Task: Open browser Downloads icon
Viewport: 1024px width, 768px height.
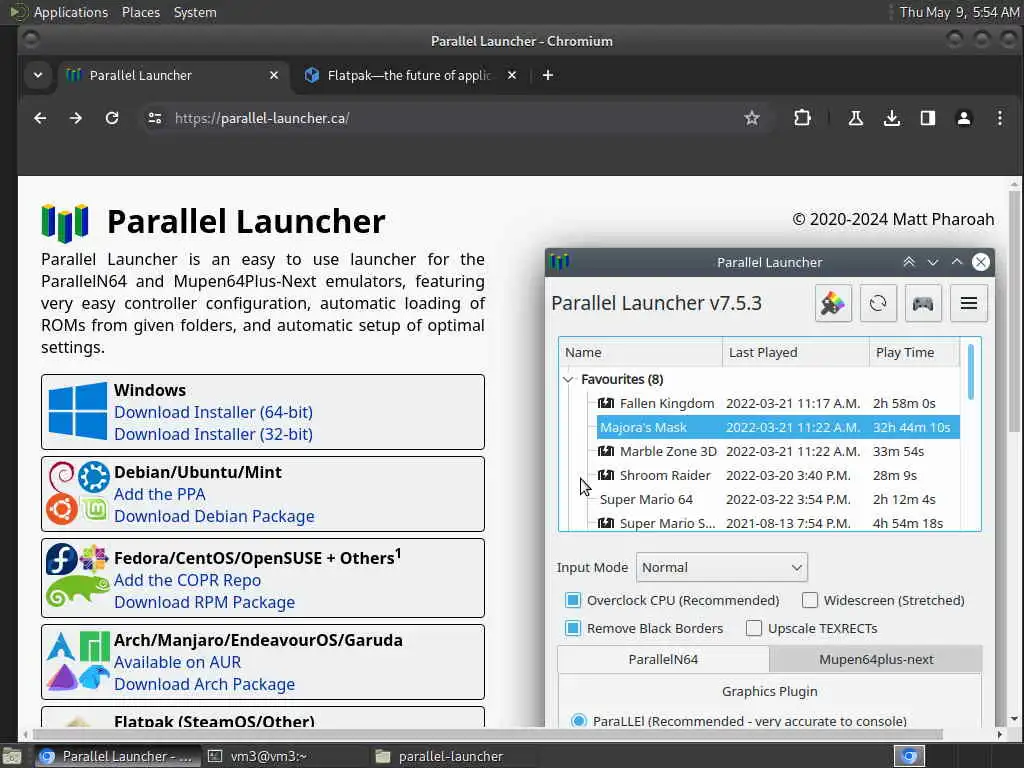Action: click(891, 118)
